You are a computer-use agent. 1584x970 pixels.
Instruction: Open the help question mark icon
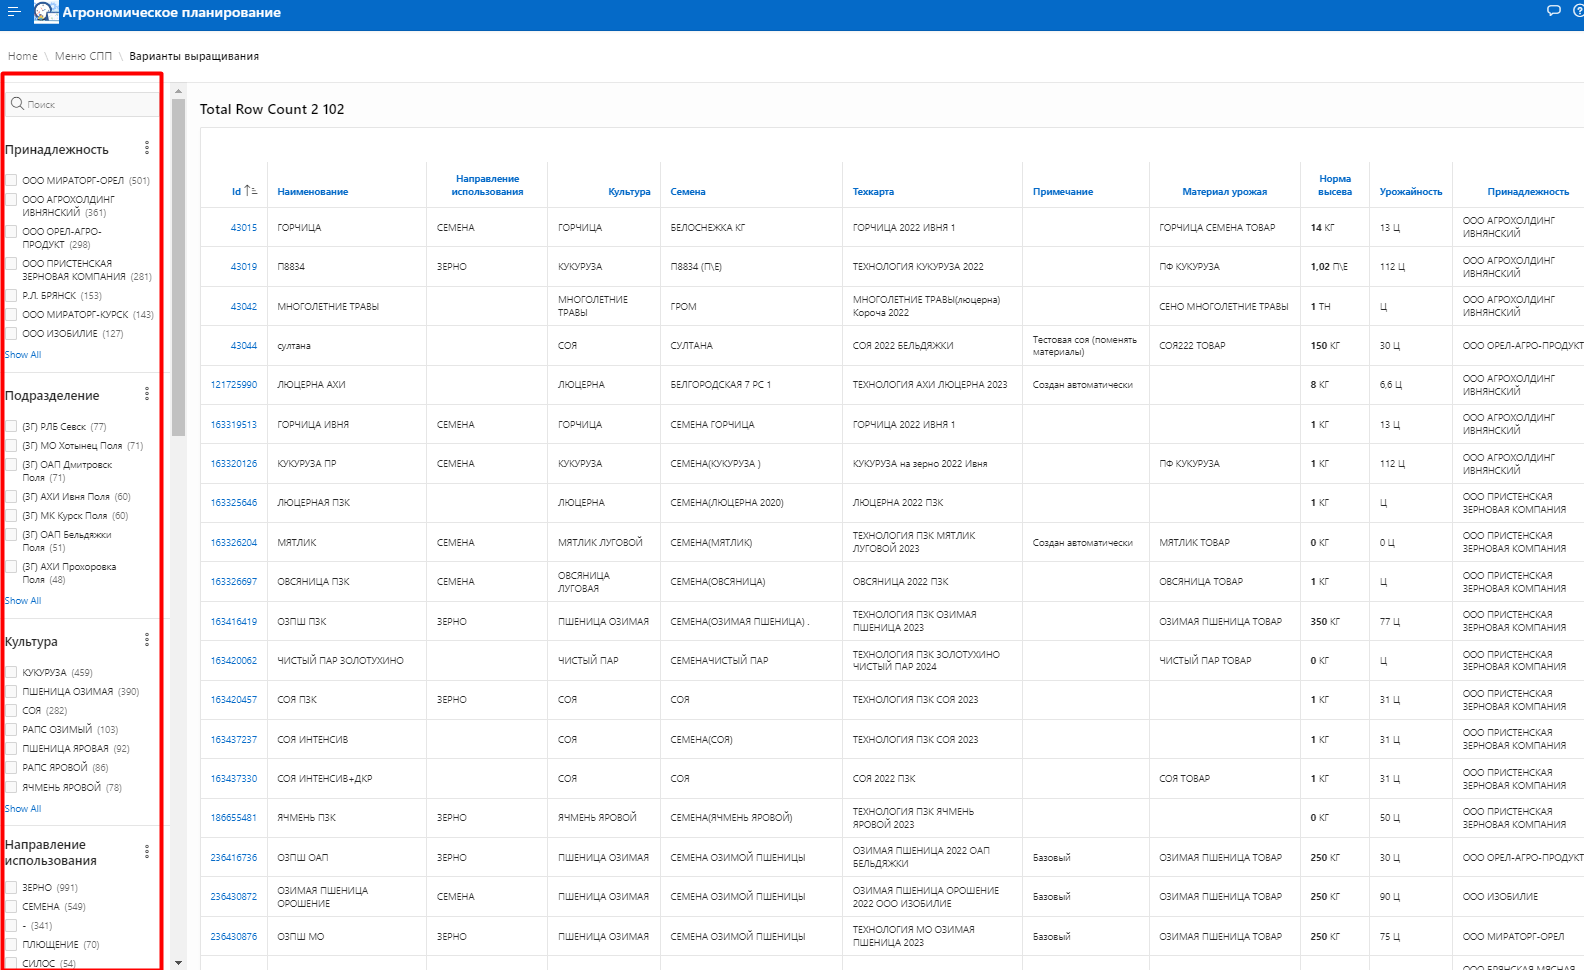[1578, 11]
